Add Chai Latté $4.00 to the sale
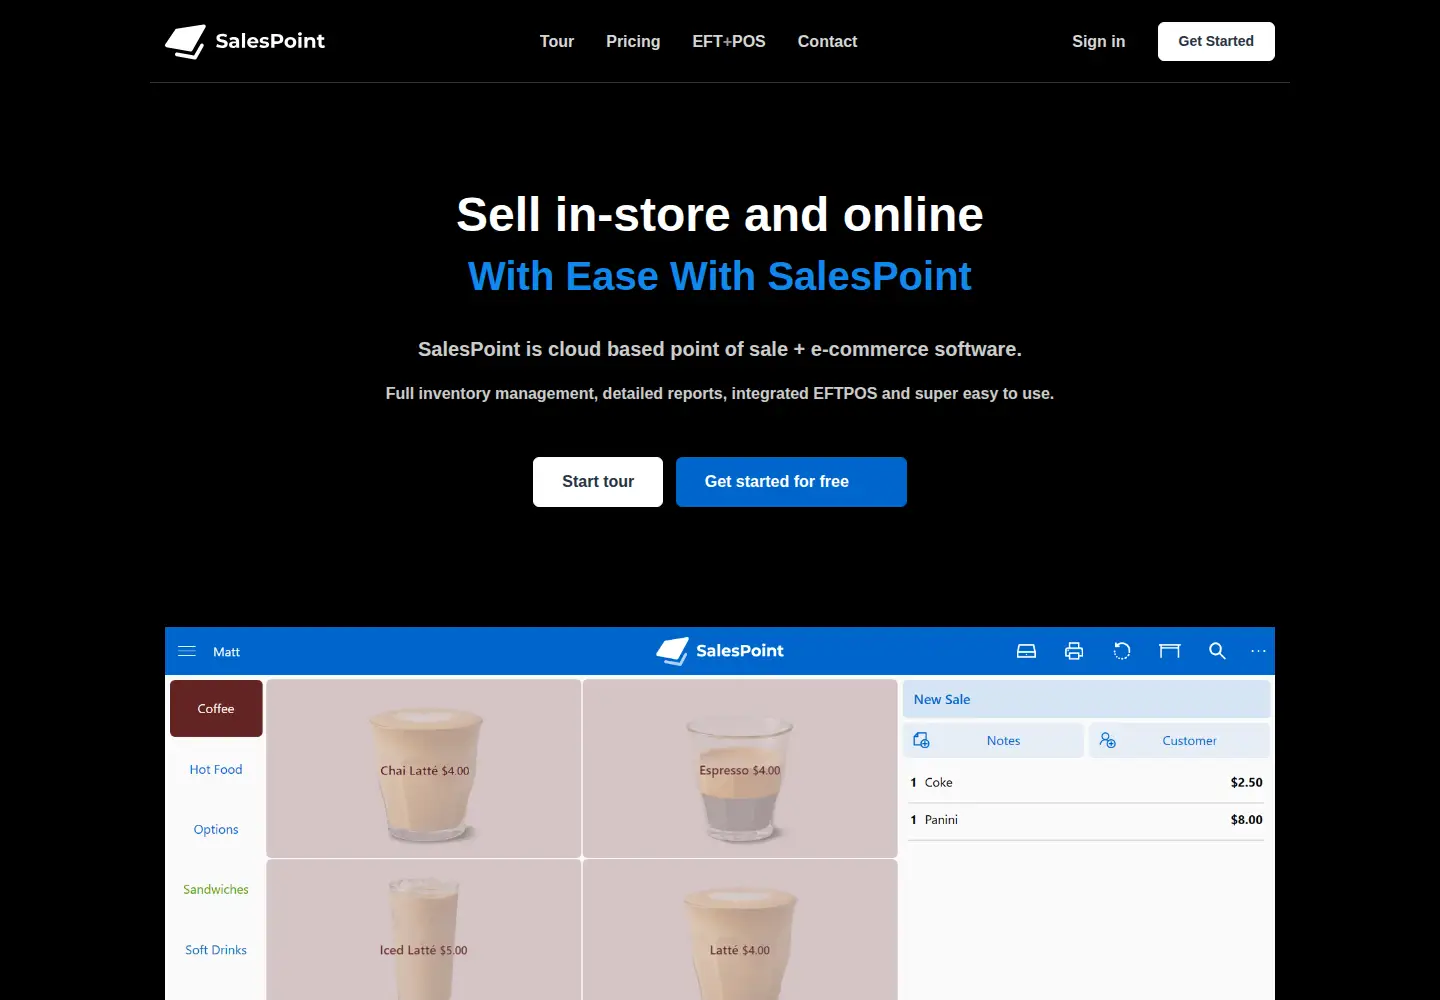The height and width of the screenshot is (1000, 1440). pos(424,769)
